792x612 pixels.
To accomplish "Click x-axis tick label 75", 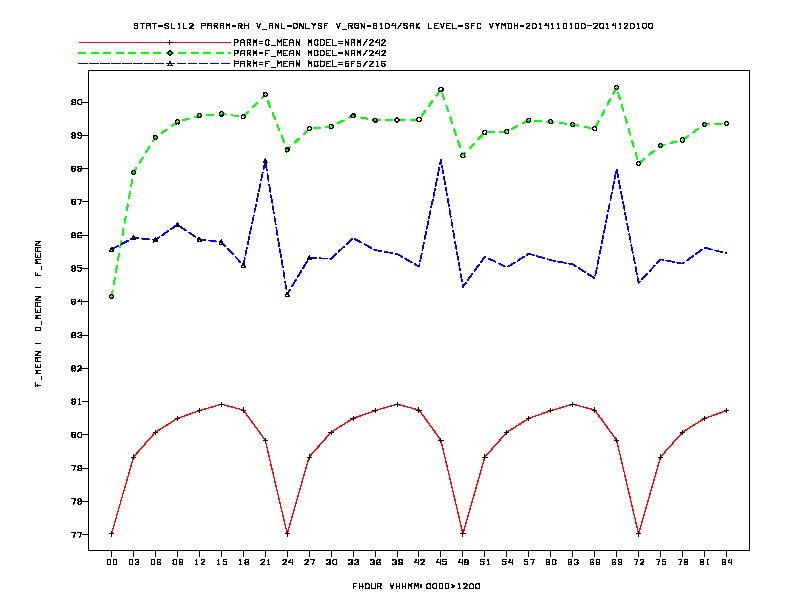I will point(661,562).
